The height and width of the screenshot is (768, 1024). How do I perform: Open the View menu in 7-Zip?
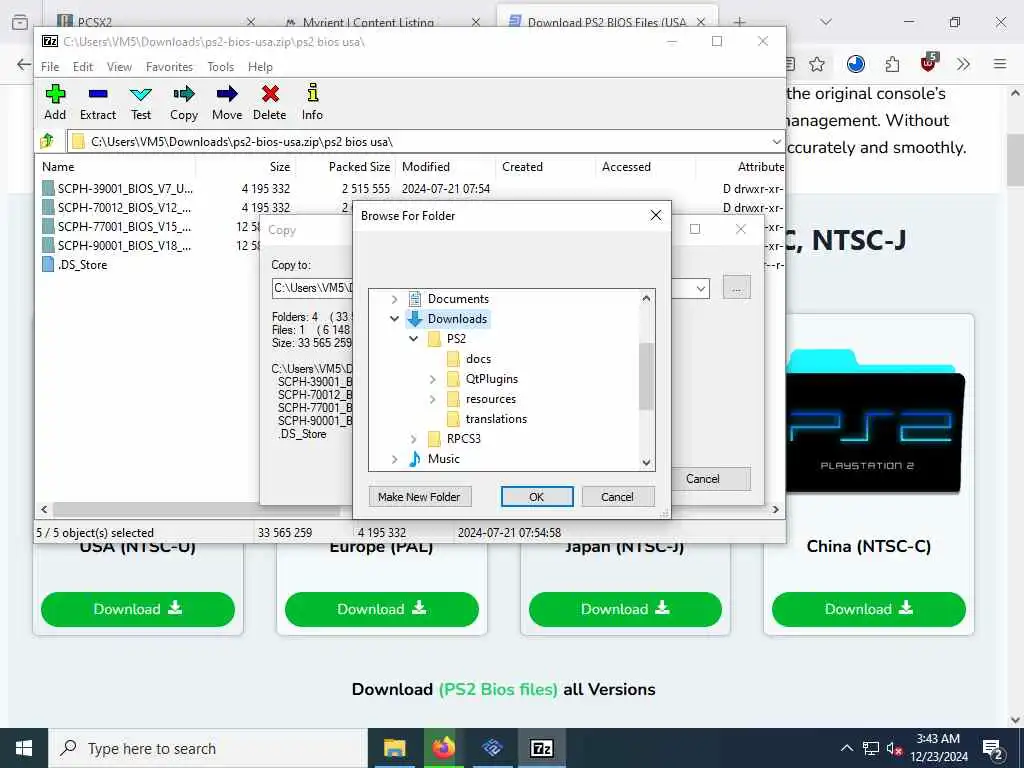[120, 67]
